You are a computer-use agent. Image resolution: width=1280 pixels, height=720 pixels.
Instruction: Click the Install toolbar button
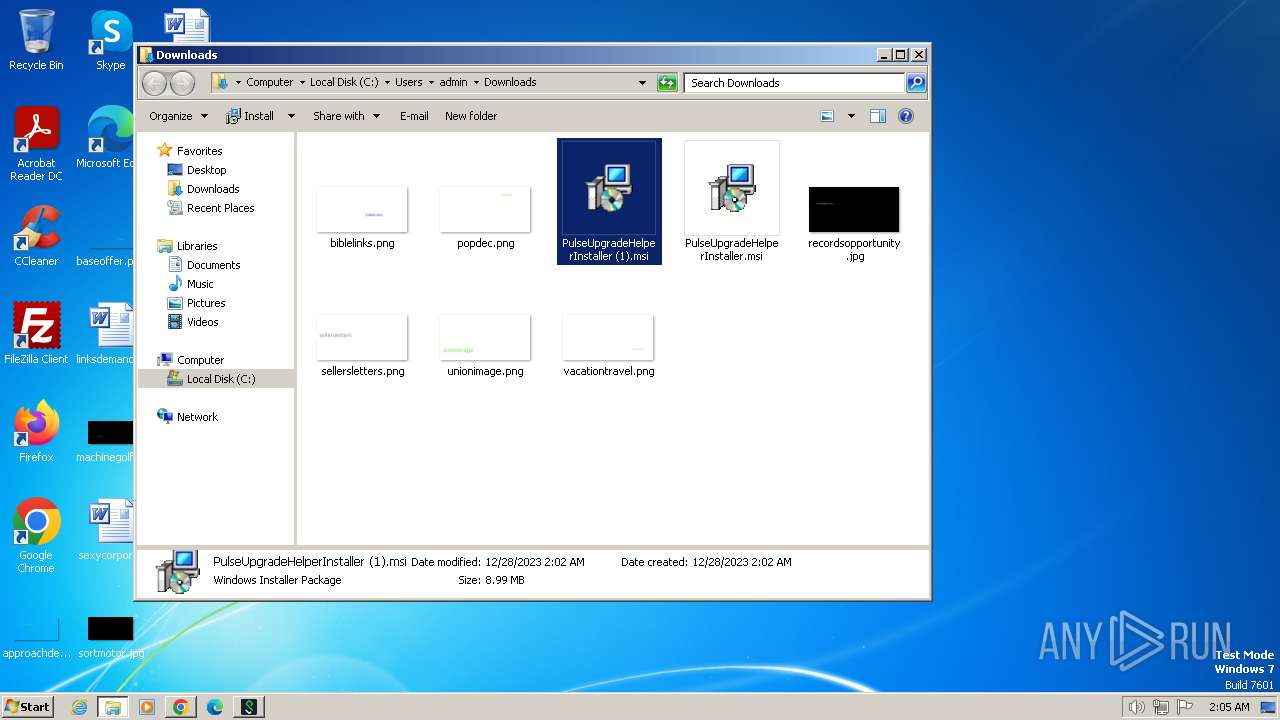(250, 116)
